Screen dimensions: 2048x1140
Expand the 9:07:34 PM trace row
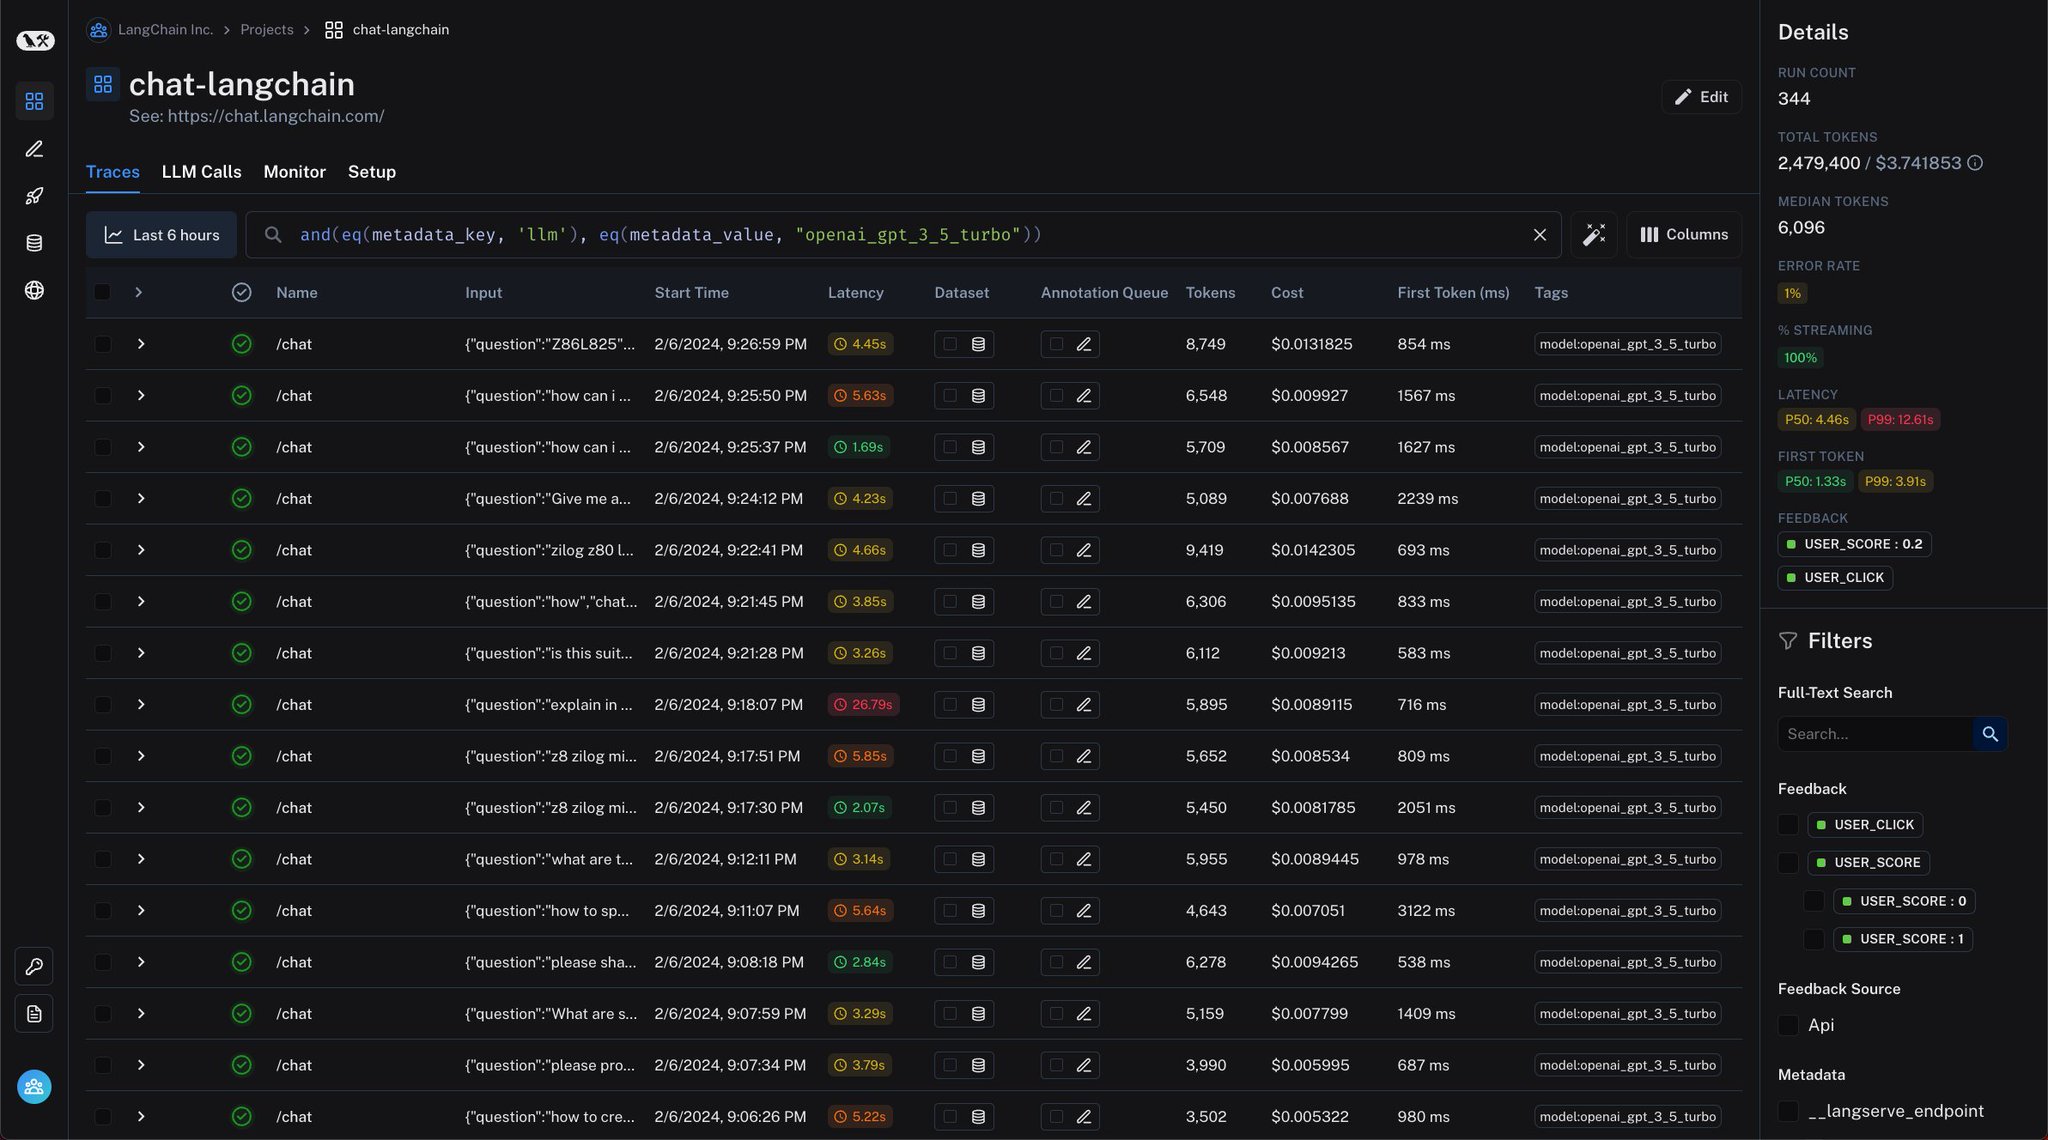(141, 1065)
